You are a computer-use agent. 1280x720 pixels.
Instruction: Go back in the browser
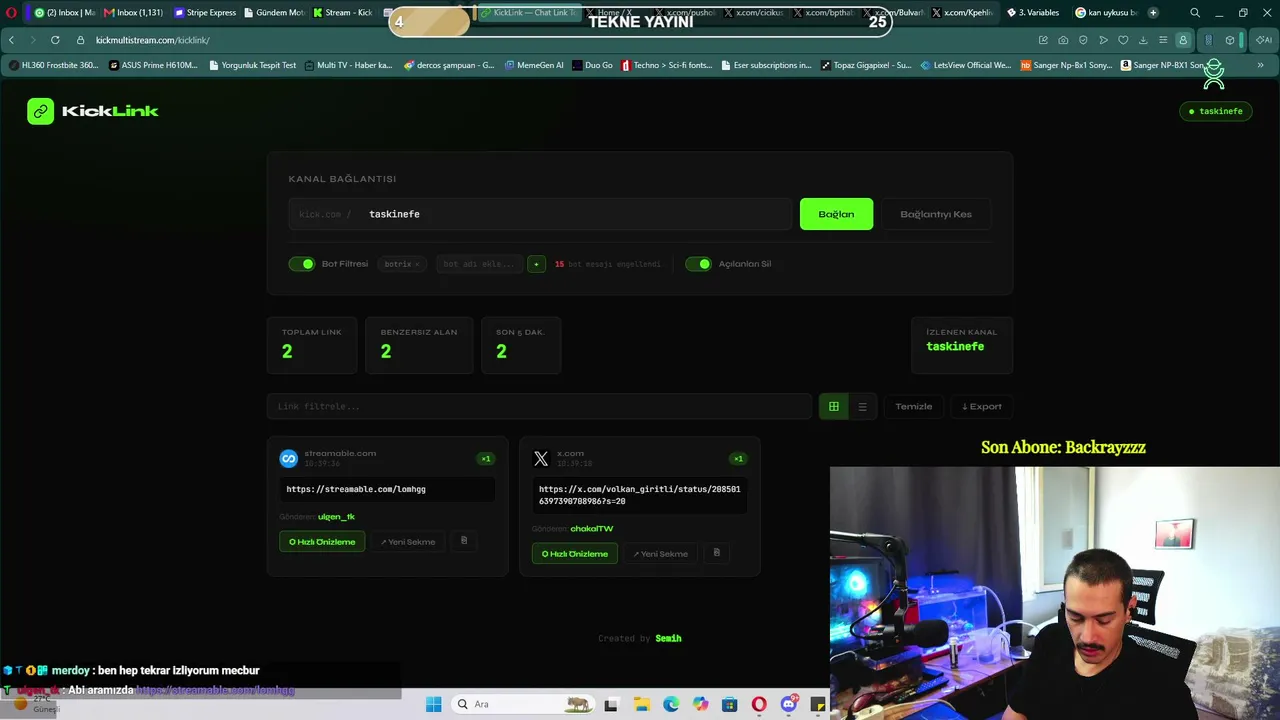(x=11, y=40)
